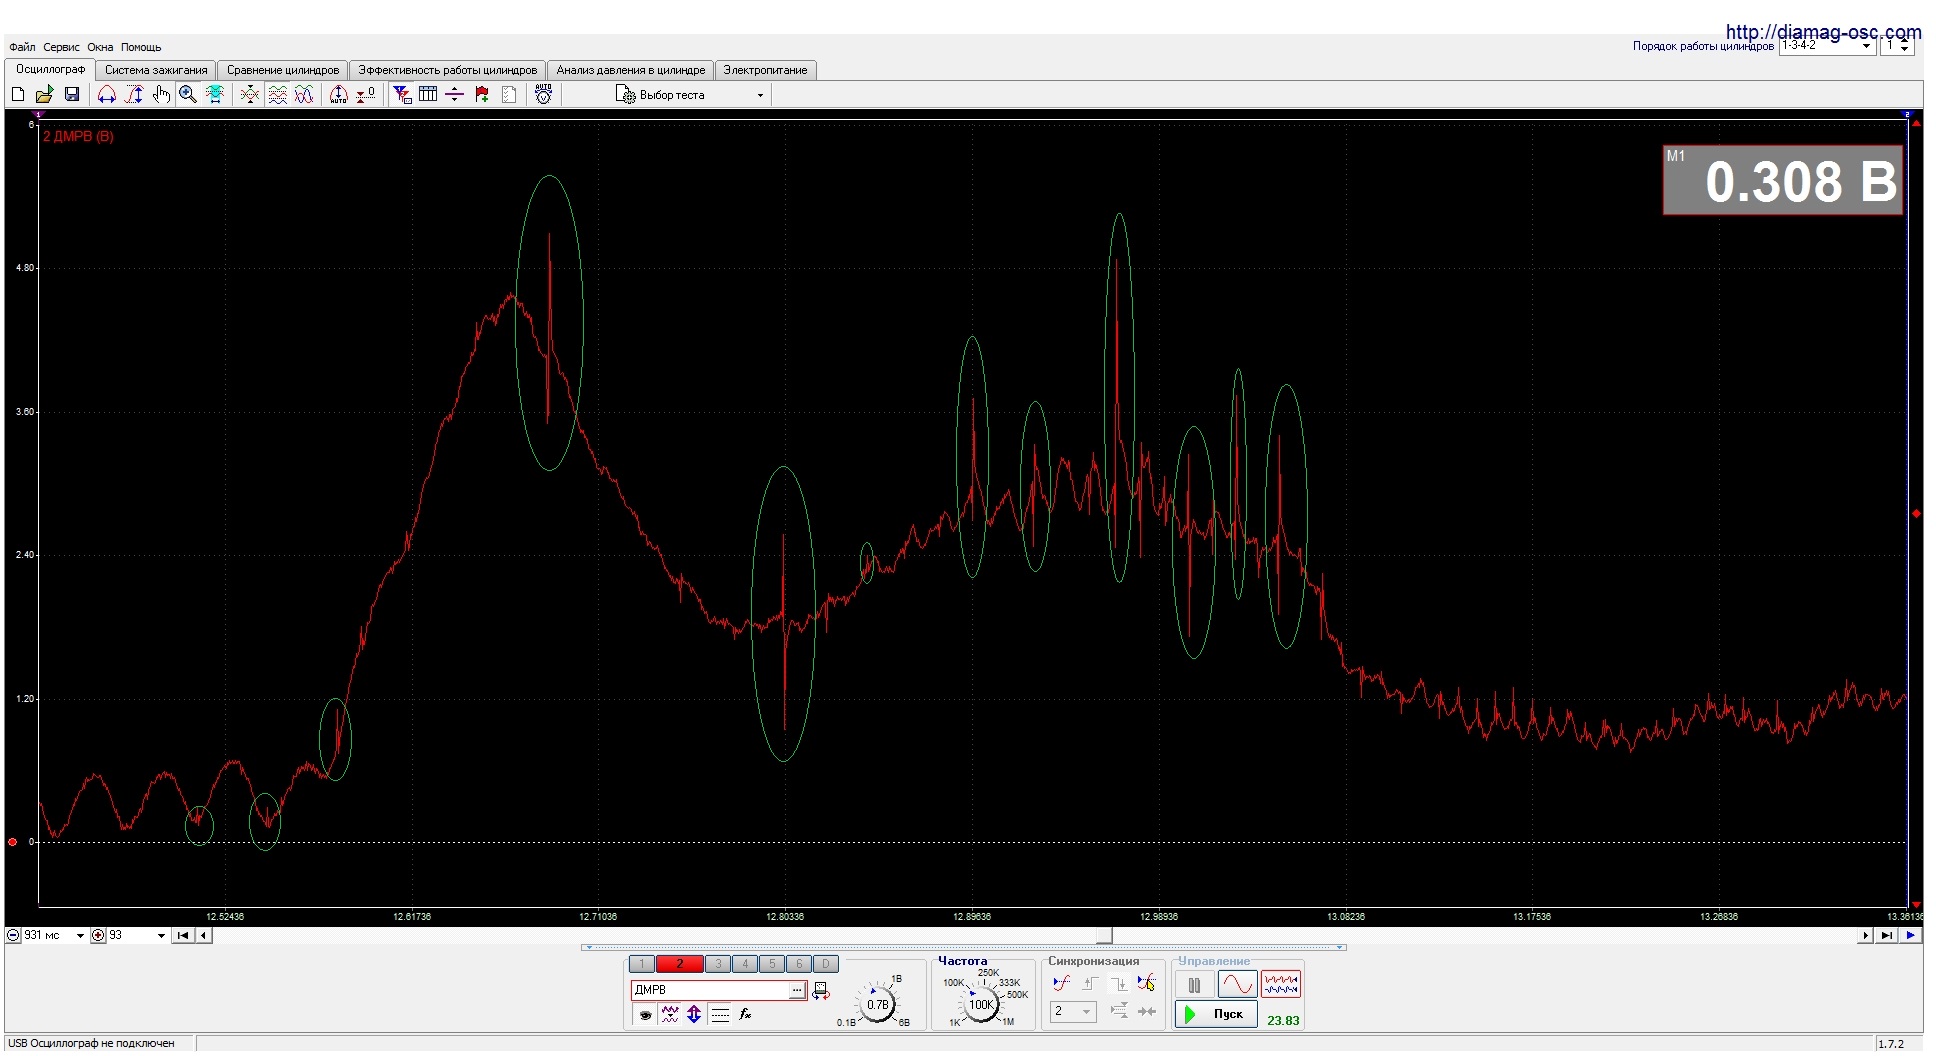The height and width of the screenshot is (1056, 1936).
Task: Select the red horizontal measurement arc tool
Action: [107, 94]
